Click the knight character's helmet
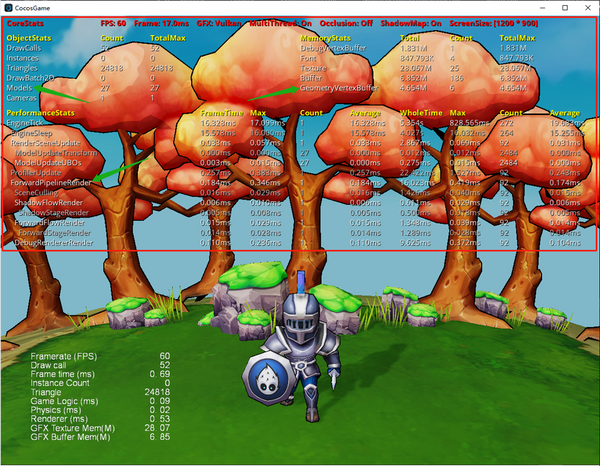The height and width of the screenshot is (466, 600). [301, 316]
